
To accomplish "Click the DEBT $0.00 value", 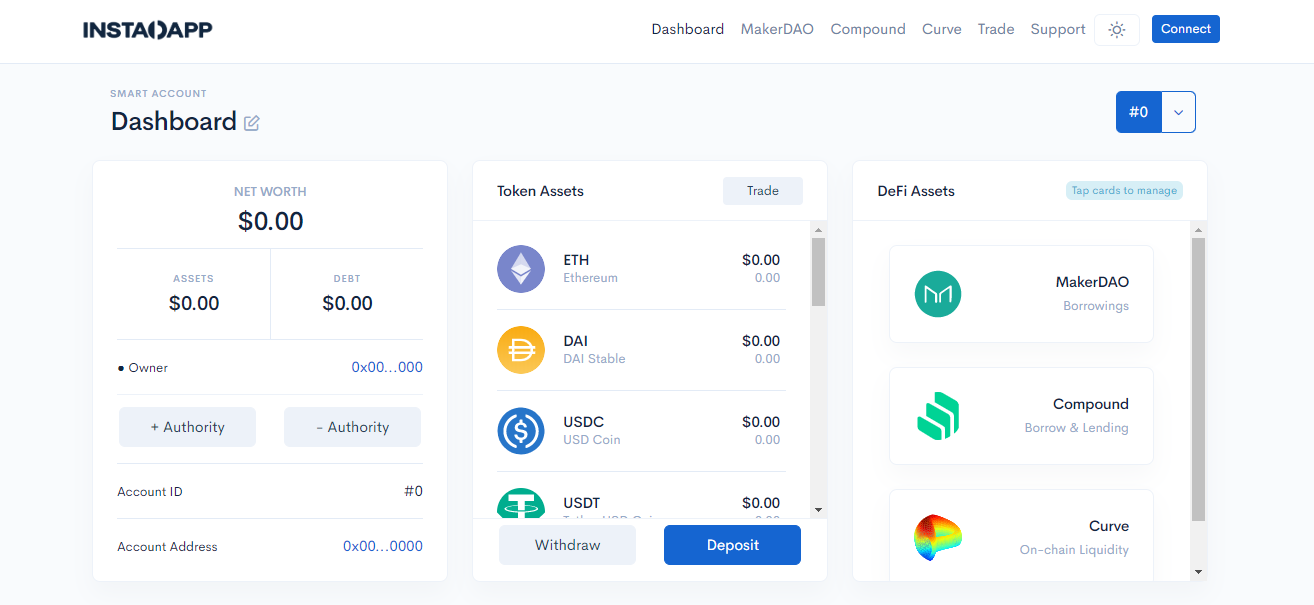I will 347,303.
